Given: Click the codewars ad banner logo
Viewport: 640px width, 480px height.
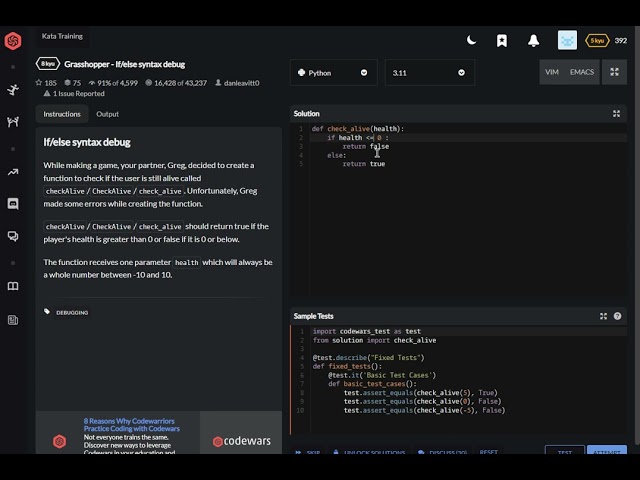Looking at the screenshot, I should click(x=241, y=441).
